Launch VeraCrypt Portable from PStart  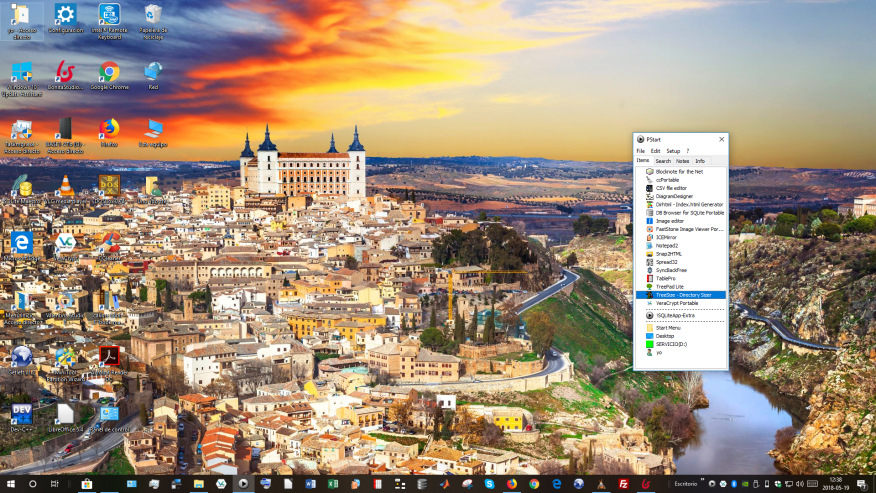click(x=677, y=303)
